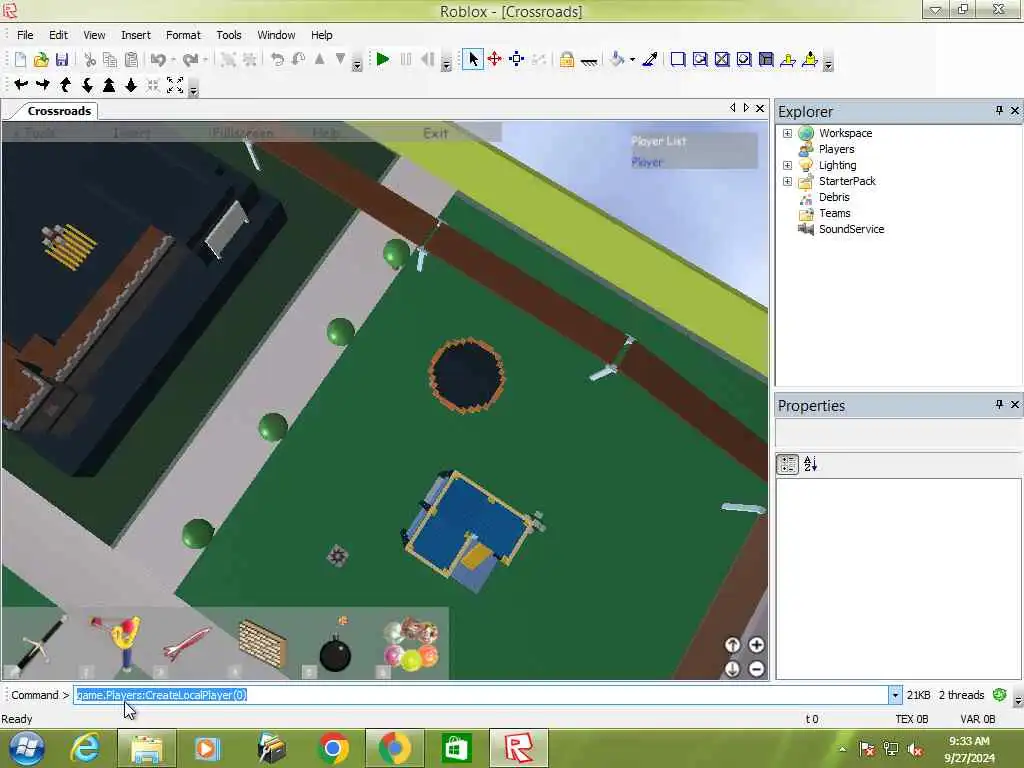Switch Properties to categorized view
Image resolution: width=1024 pixels, height=768 pixels.
pyautogui.click(x=788, y=464)
